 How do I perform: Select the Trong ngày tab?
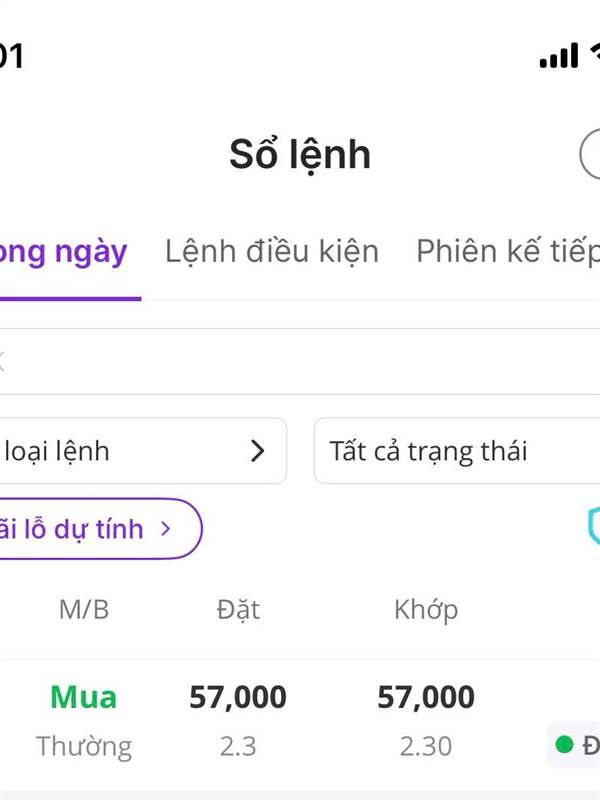pyautogui.click(x=64, y=251)
